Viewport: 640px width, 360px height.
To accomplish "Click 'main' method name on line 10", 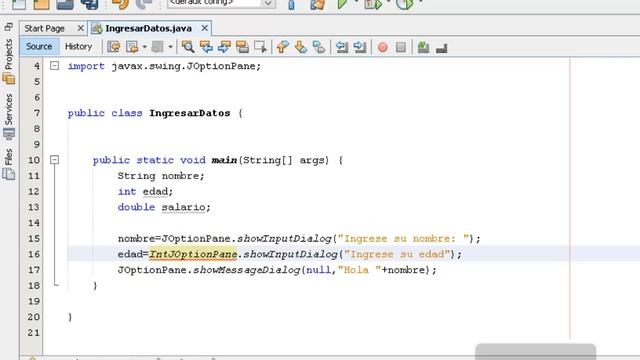I will click(224, 160).
